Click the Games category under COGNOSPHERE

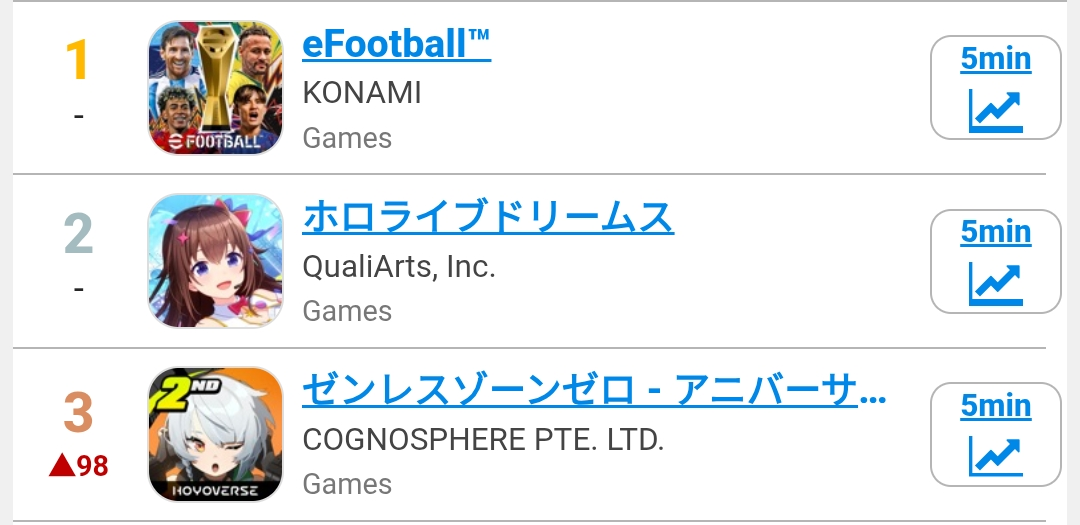[347, 484]
